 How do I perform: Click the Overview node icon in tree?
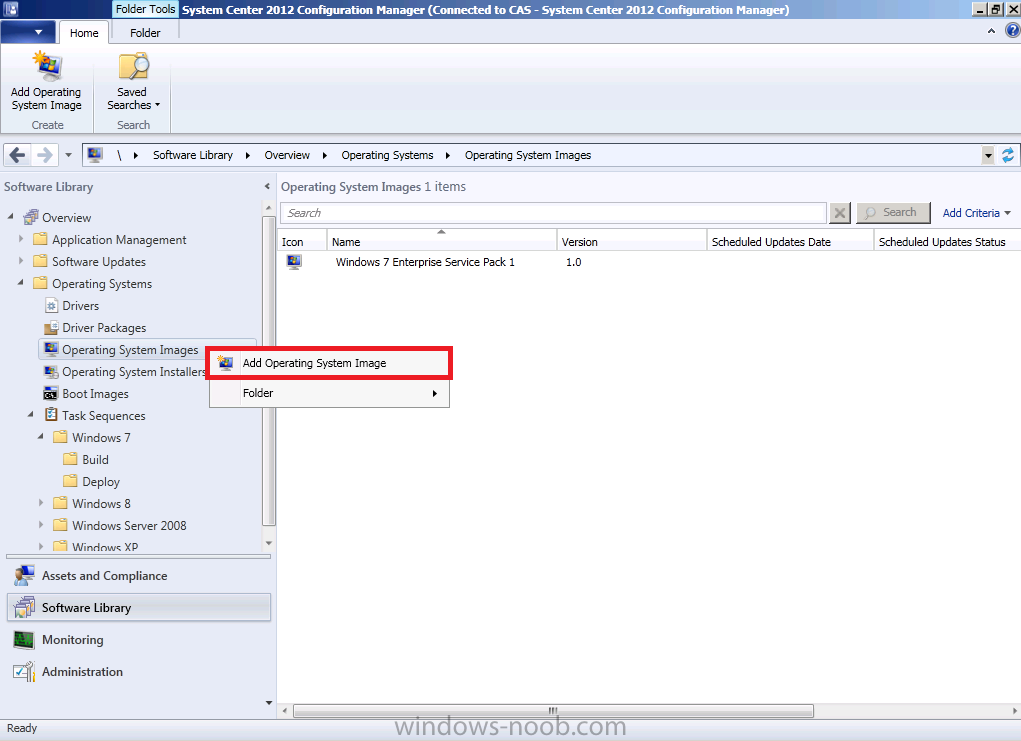pos(31,217)
